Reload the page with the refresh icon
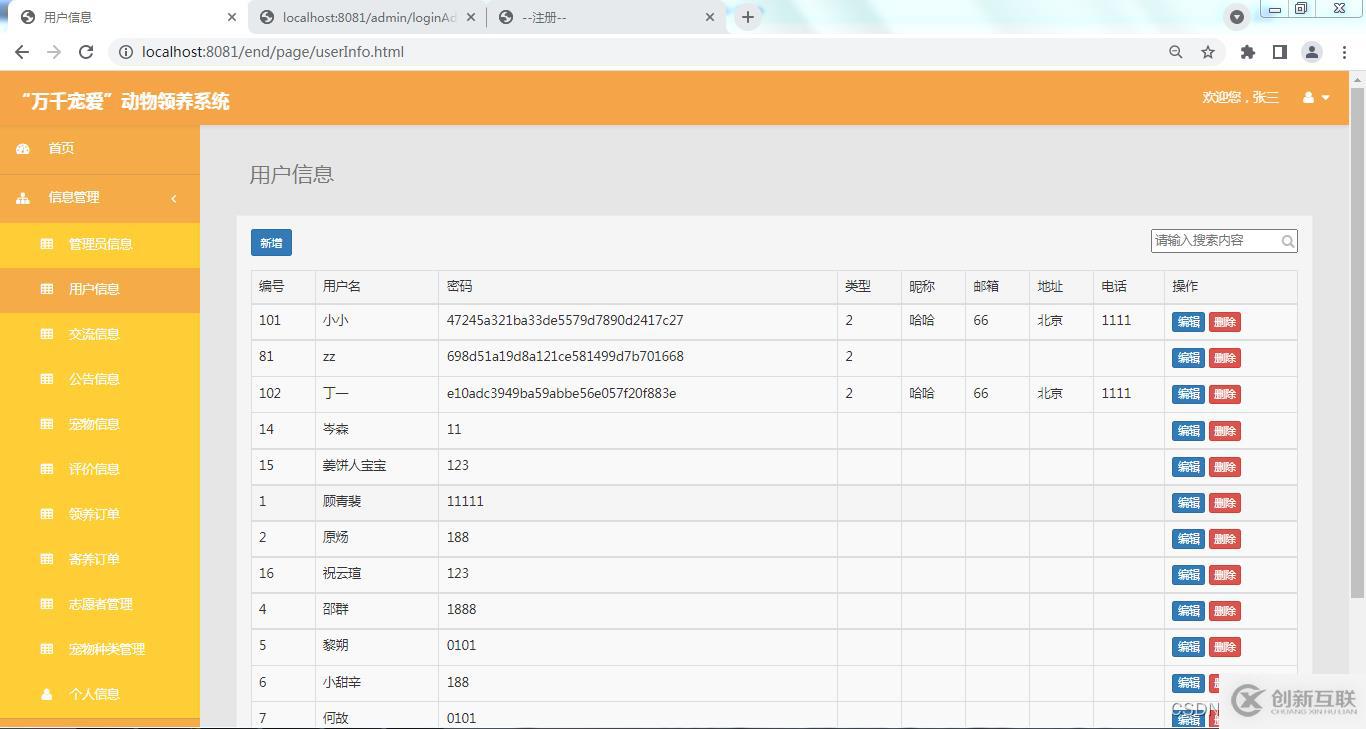 pos(86,52)
